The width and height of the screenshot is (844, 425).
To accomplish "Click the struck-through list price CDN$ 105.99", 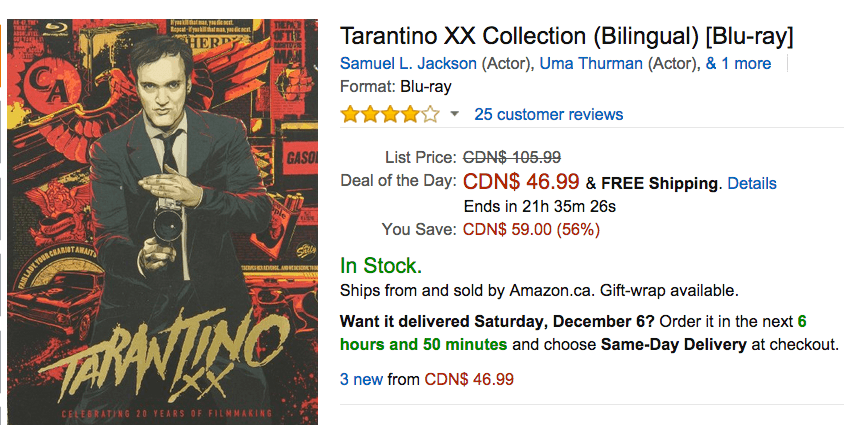I will coord(512,158).
